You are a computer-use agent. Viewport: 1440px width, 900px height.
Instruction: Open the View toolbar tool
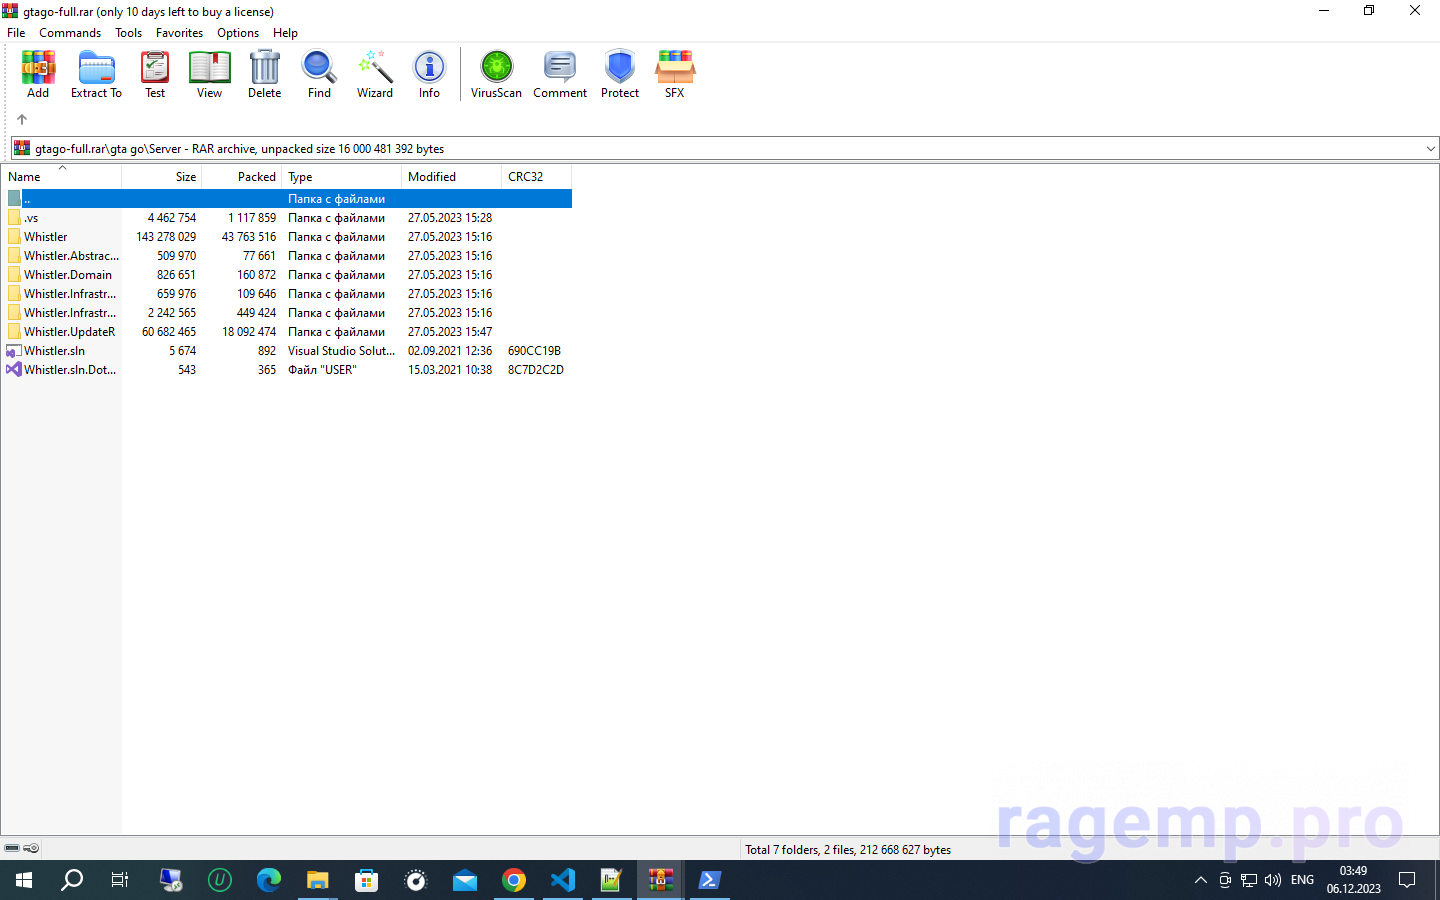209,75
